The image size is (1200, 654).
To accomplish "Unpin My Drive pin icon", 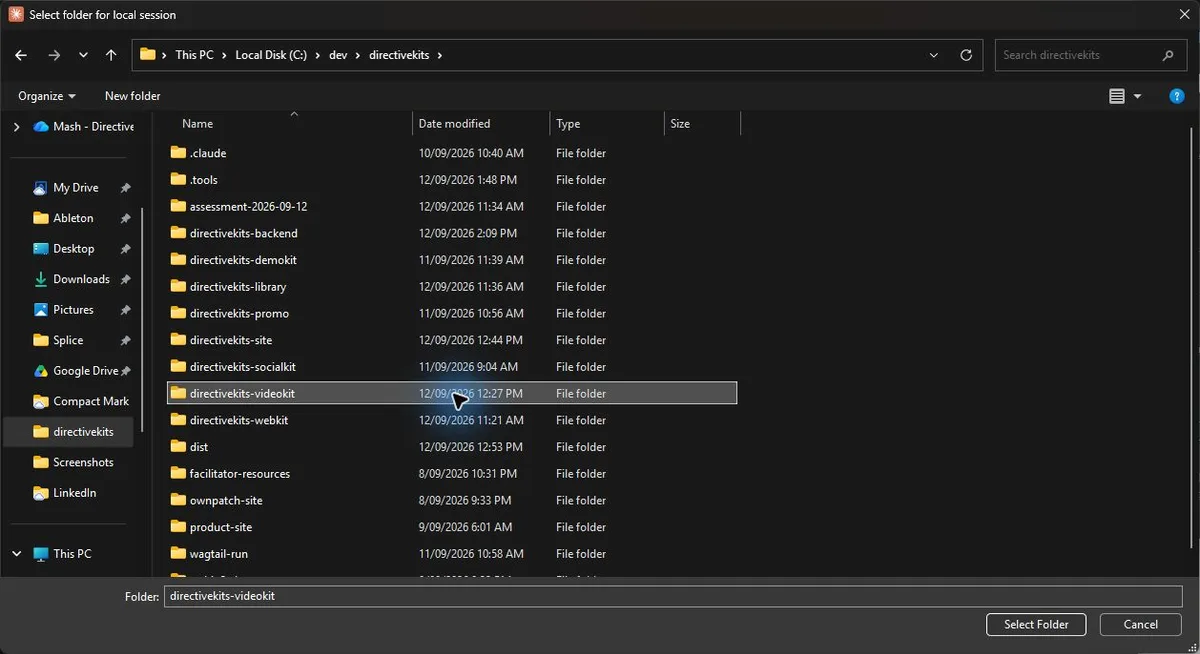I will [125, 188].
